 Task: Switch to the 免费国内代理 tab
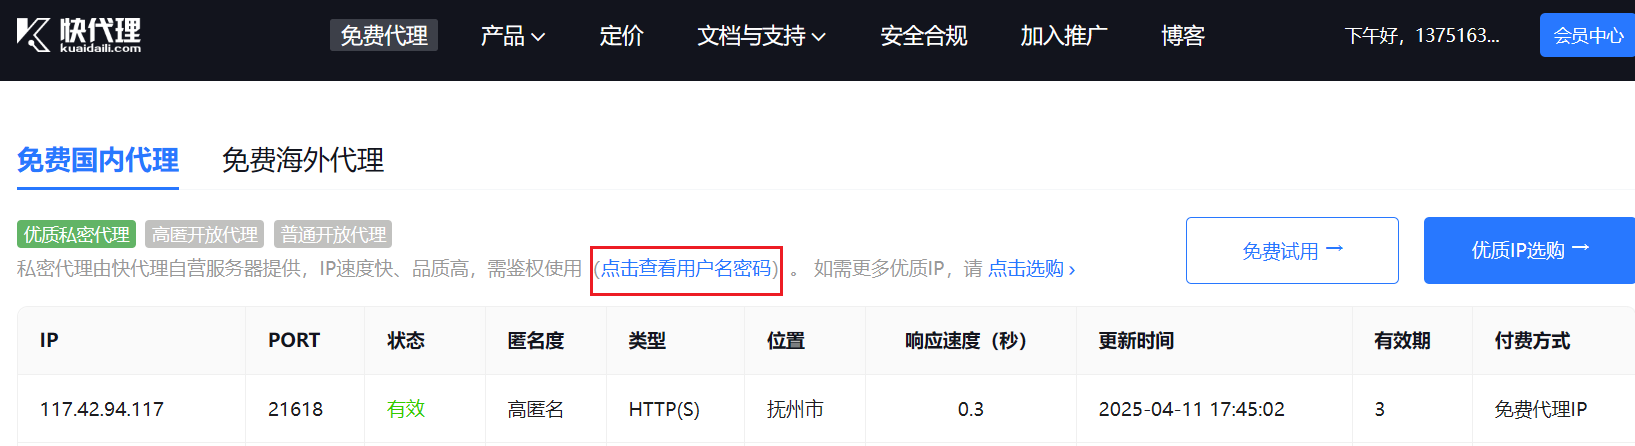[98, 160]
